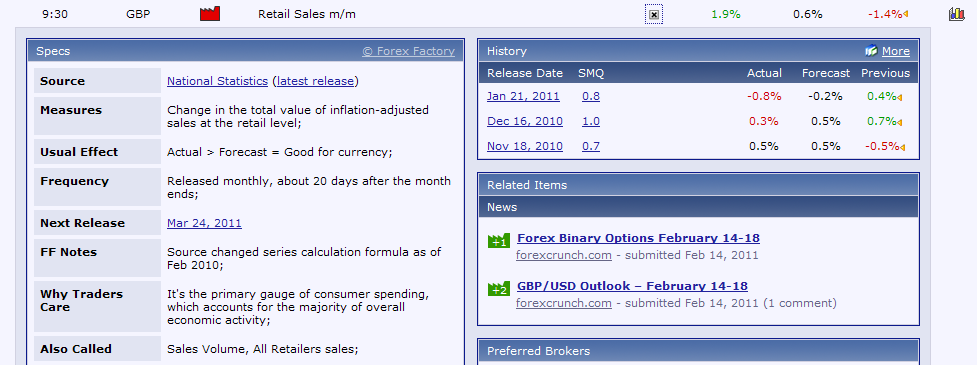This screenshot has height=365, width=977.
Task: Open the latest release link
Action: [315, 81]
